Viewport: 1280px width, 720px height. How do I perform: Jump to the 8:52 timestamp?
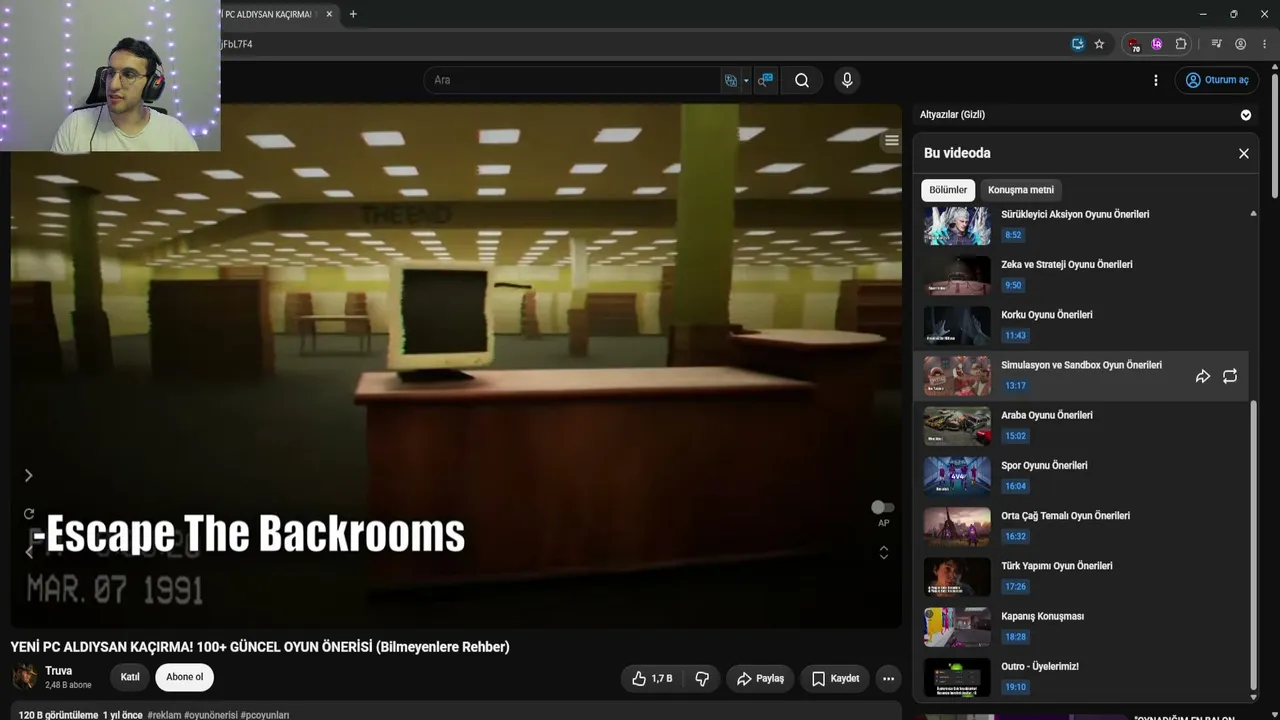(x=1014, y=235)
